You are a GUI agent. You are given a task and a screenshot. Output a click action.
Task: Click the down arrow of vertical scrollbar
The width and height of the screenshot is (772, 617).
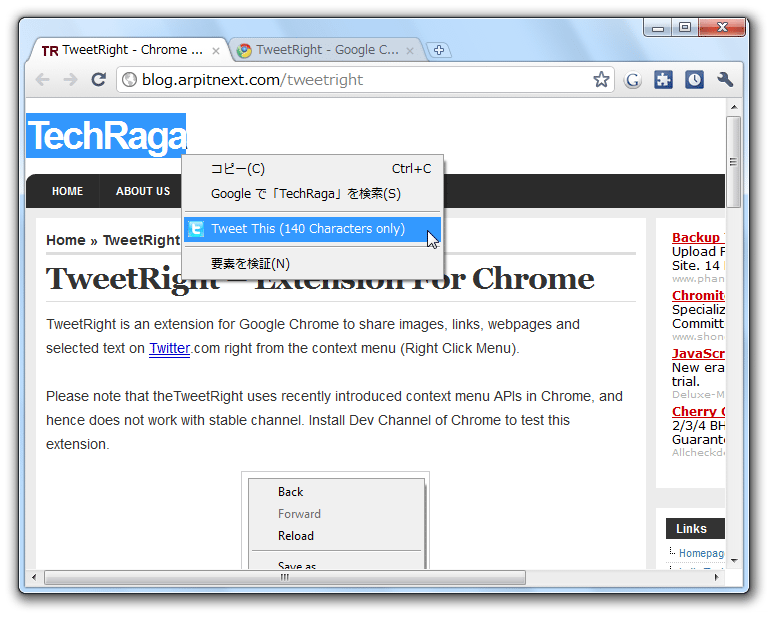734,560
